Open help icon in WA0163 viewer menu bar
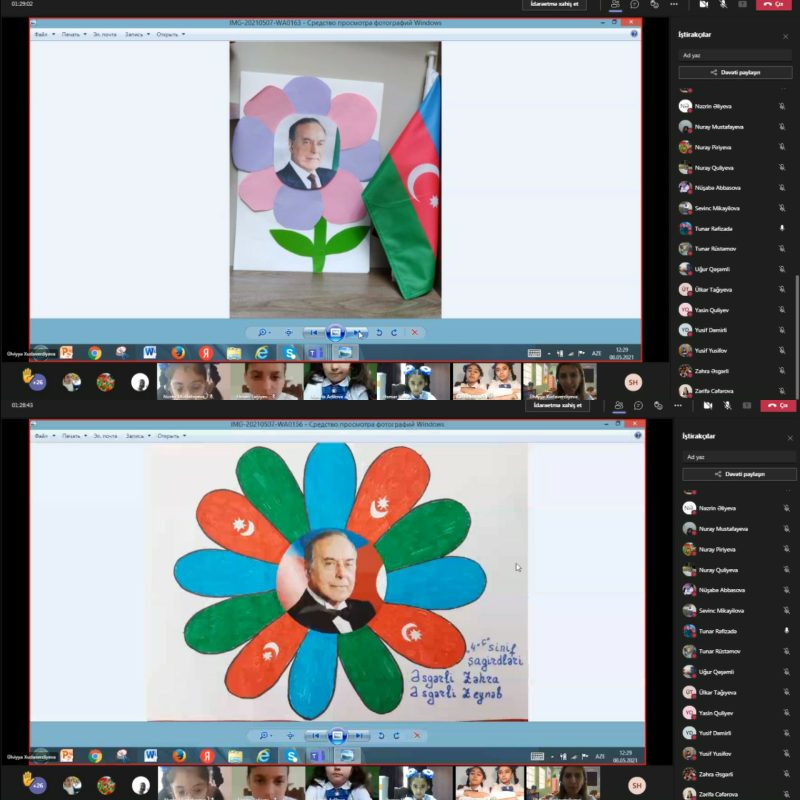 (x=634, y=34)
